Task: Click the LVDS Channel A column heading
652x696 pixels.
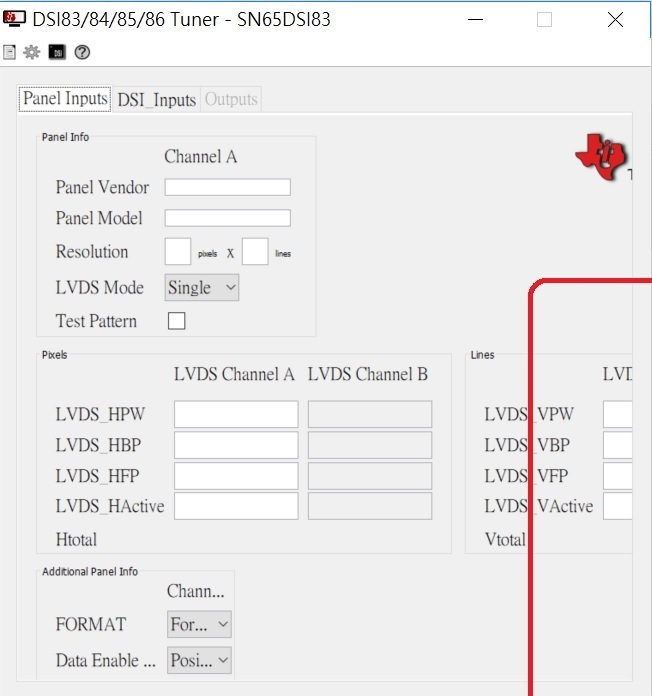Action: tap(234, 374)
